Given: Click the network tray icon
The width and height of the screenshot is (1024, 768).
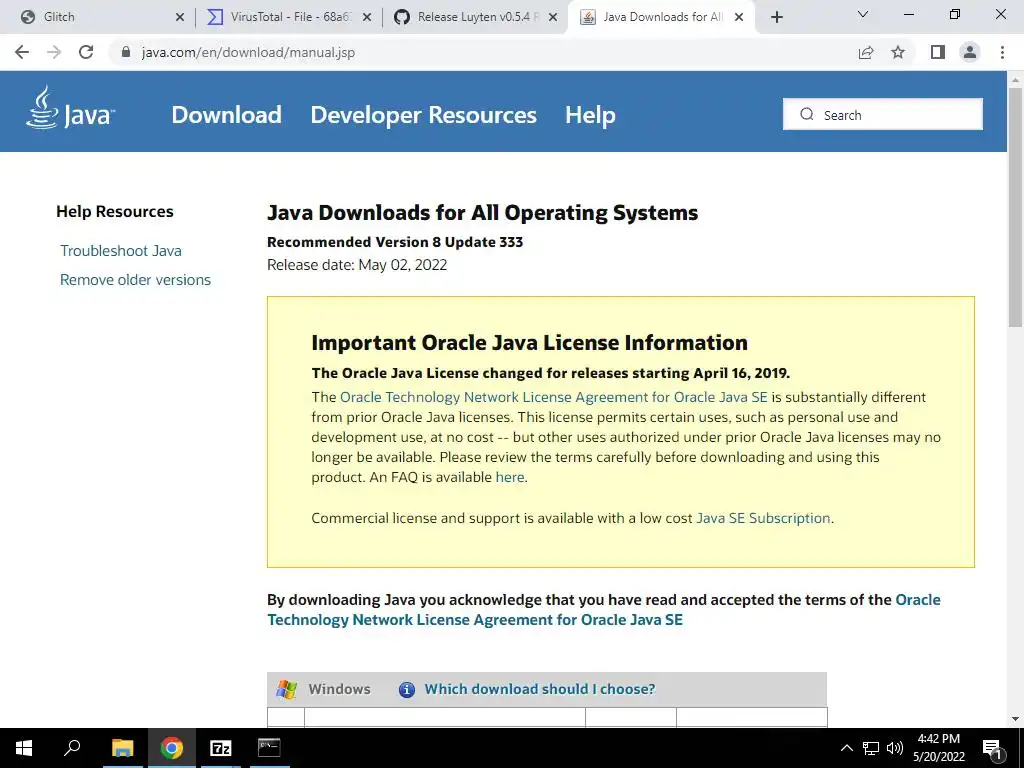Looking at the screenshot, I should click(x=871, y=748).
